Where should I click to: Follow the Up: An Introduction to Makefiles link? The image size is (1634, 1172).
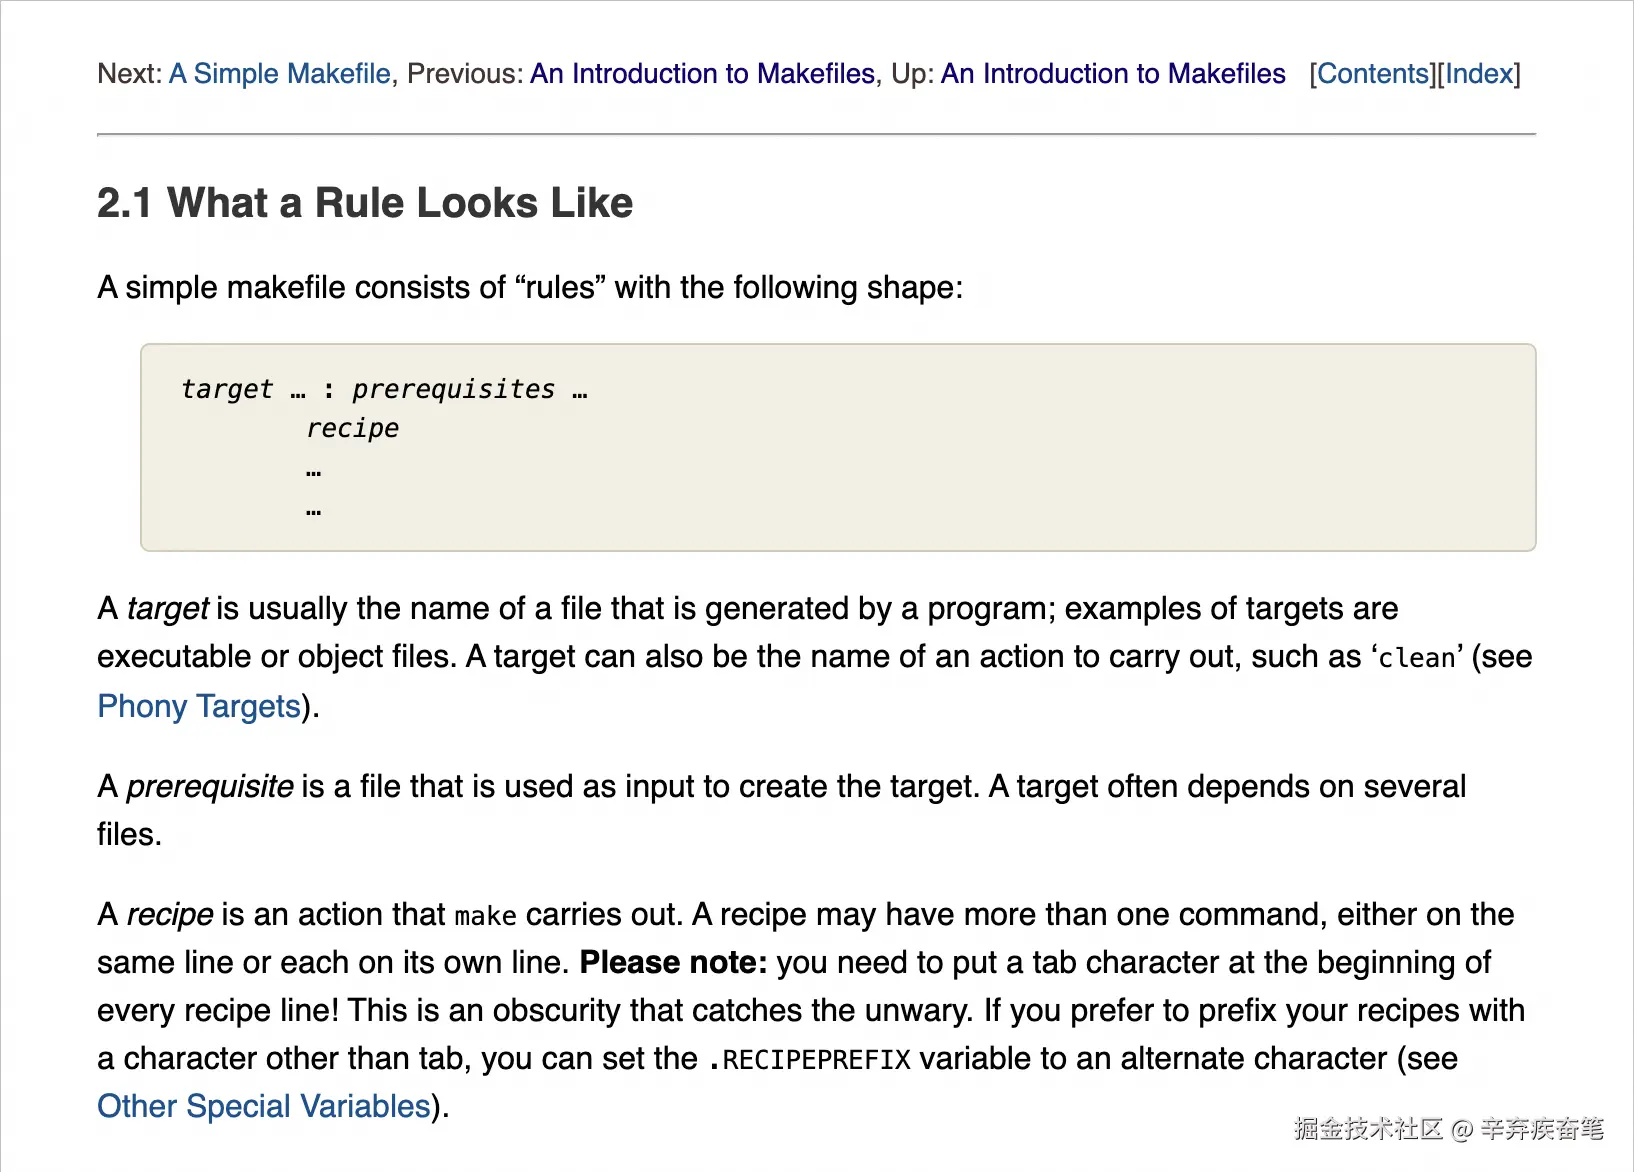1113,74
